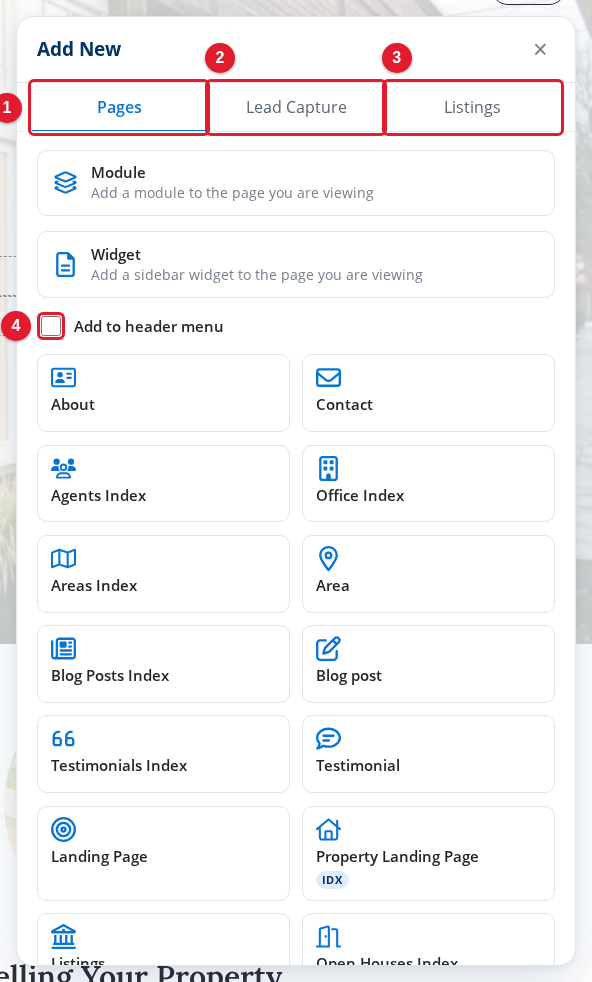Add a new Contact page
The height and width of the screenshot is (982, 592).
428,393
